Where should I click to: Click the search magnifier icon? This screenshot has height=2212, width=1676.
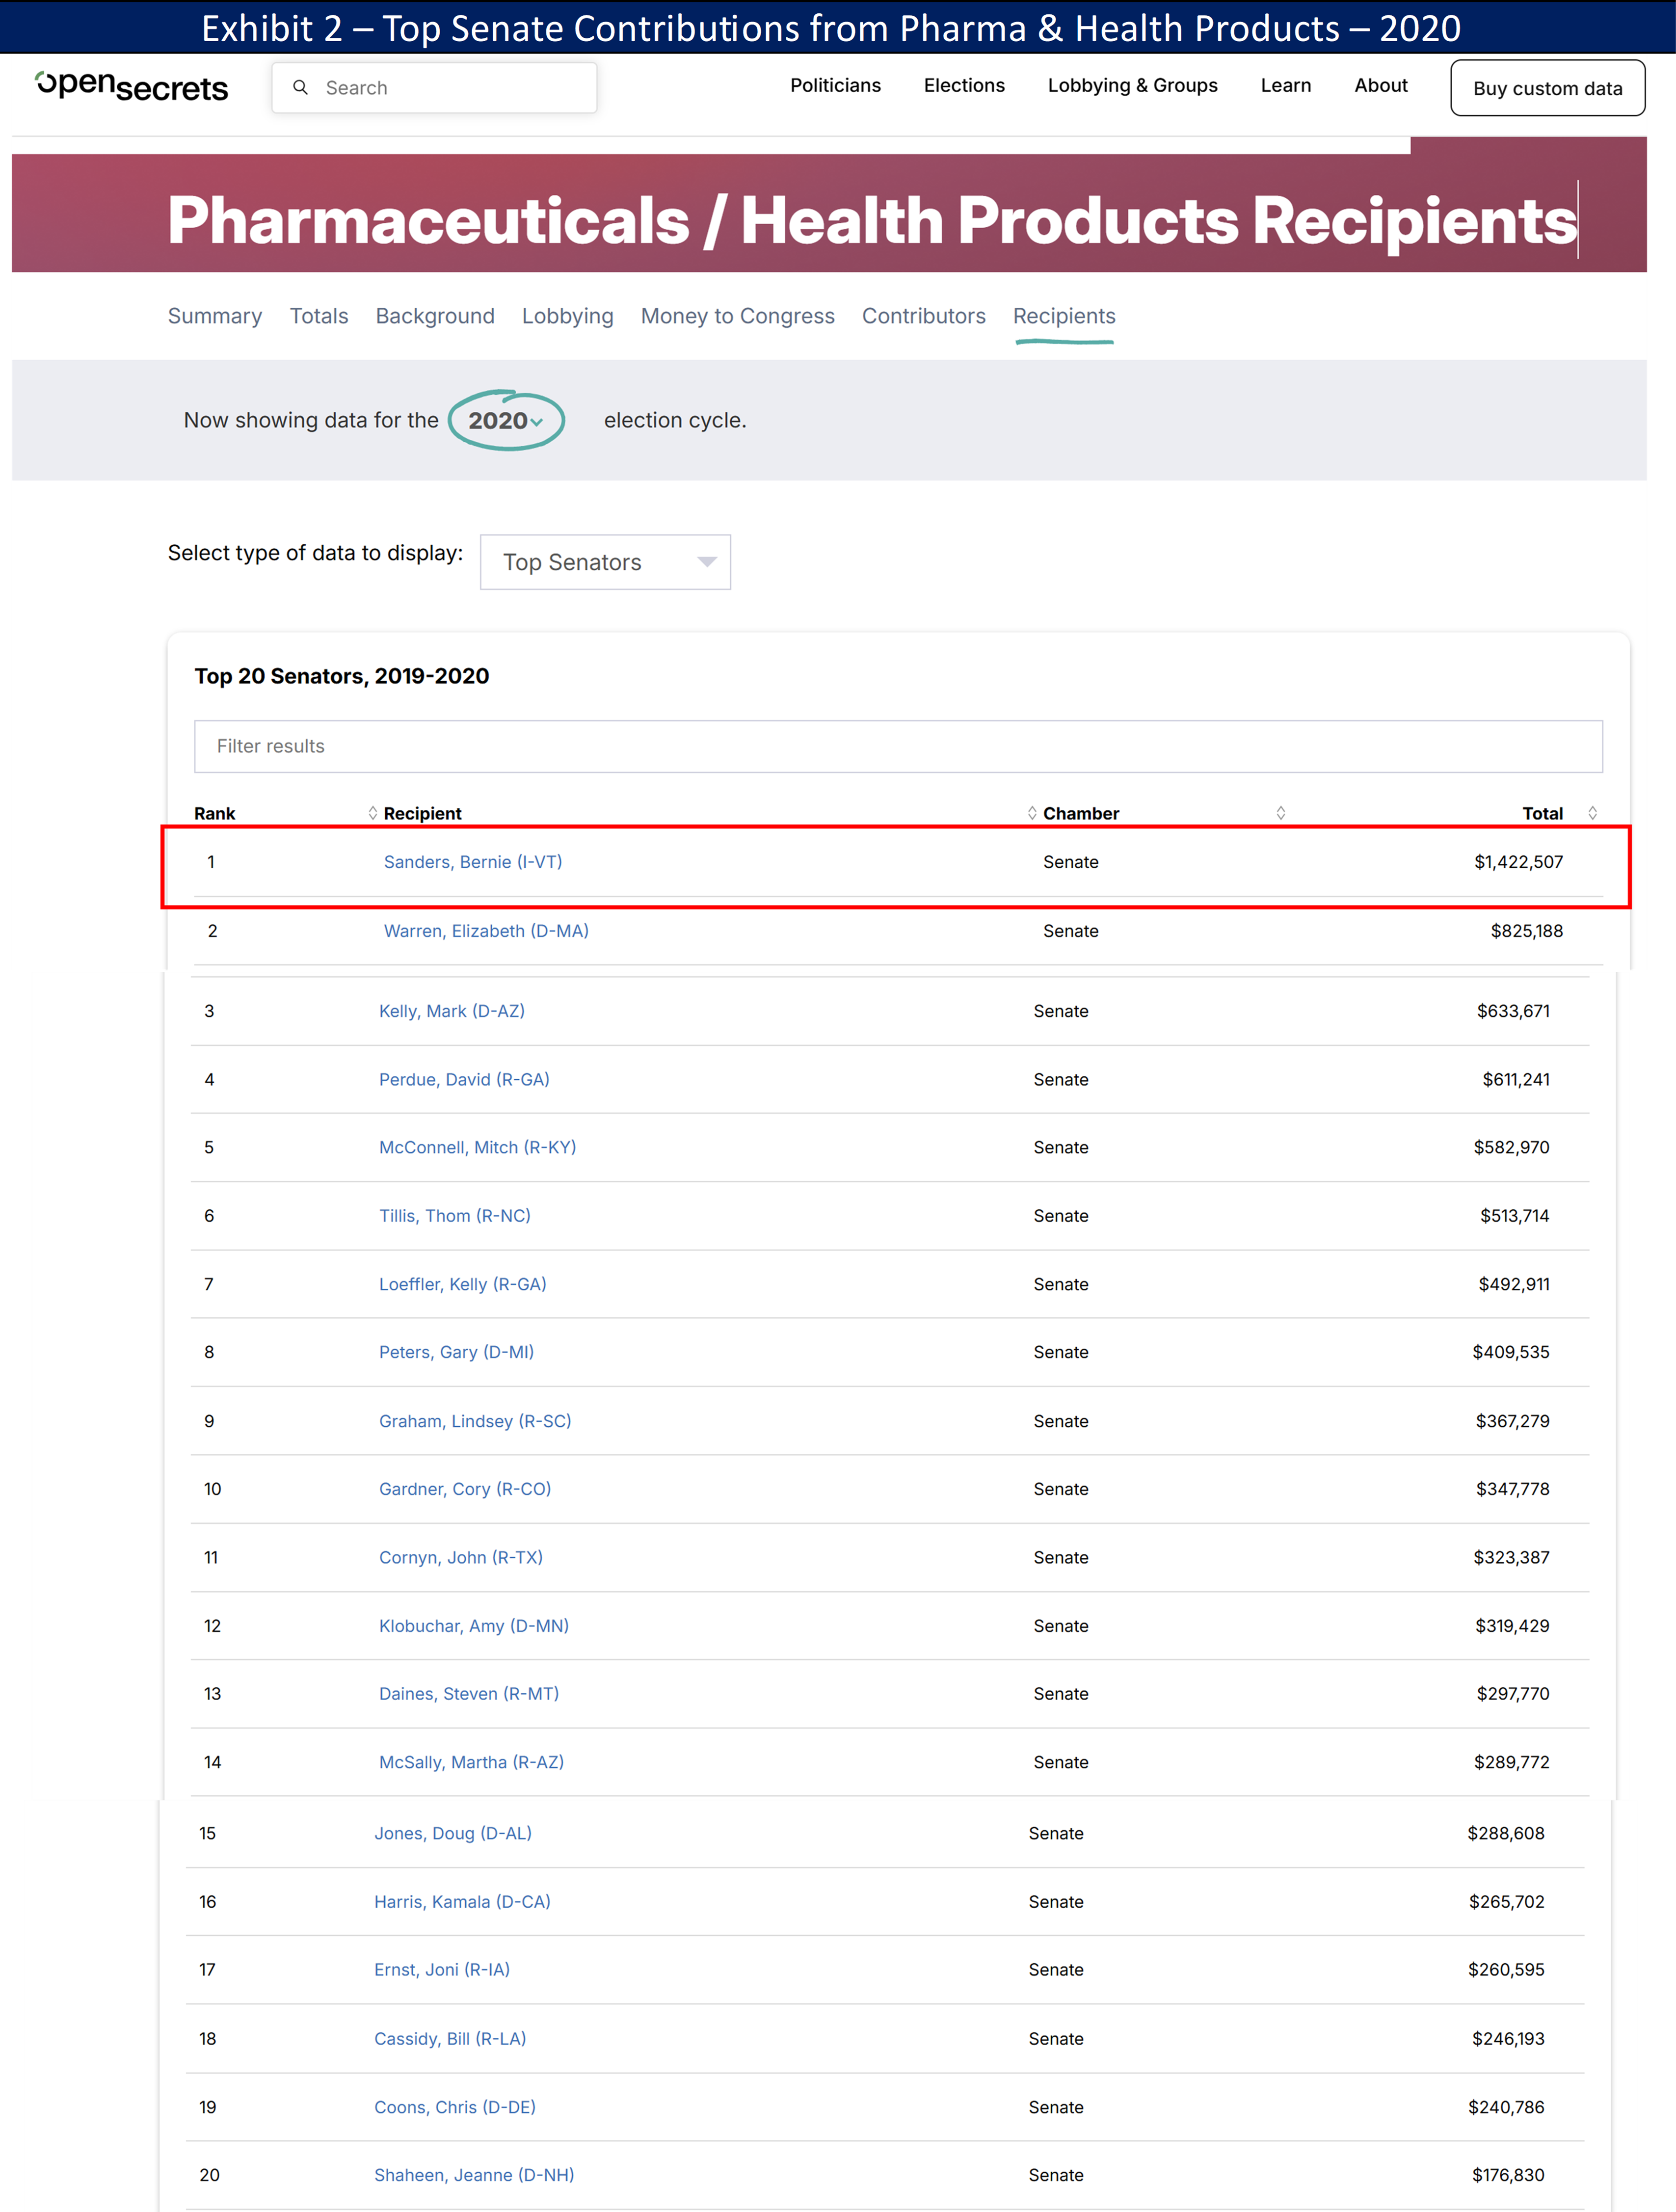[300, 88]
